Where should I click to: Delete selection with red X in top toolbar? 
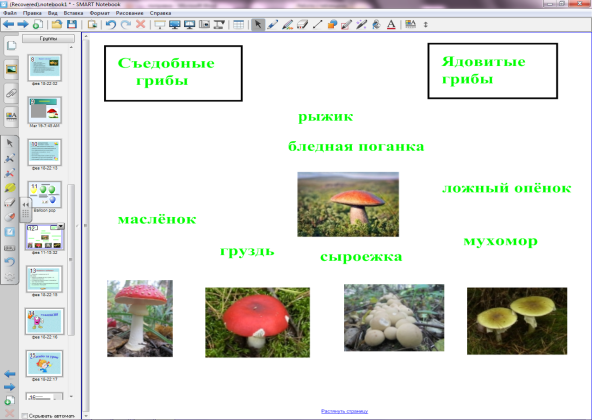[140, 25]
